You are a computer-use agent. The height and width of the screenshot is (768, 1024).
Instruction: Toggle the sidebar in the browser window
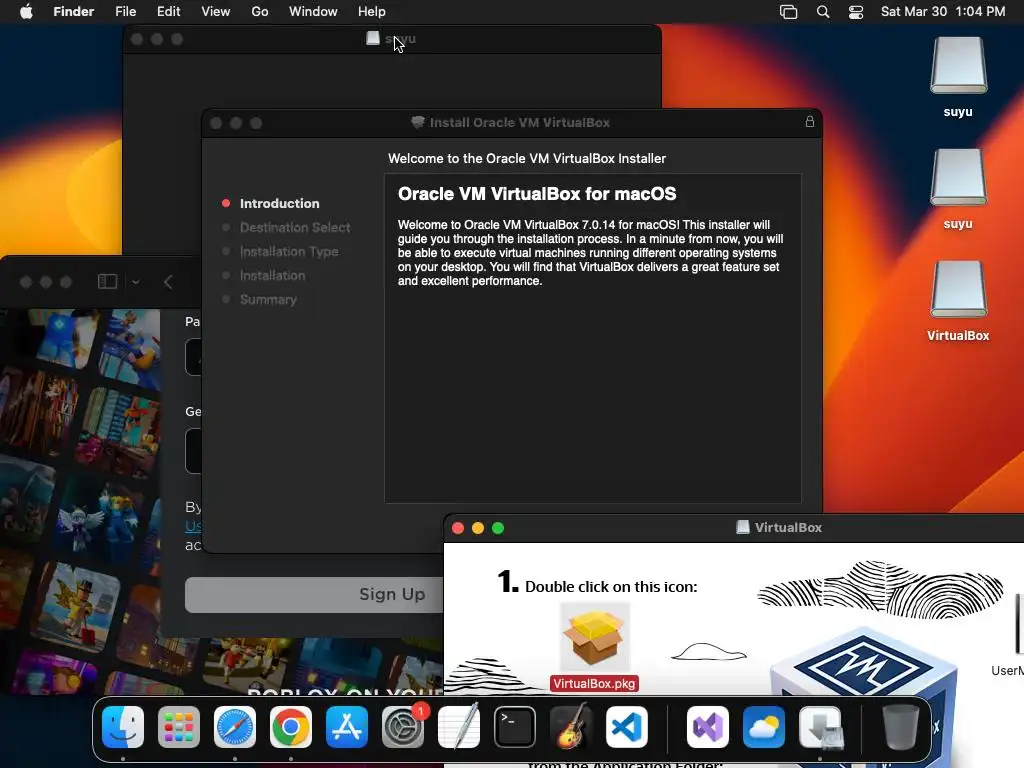click(108, 281)
